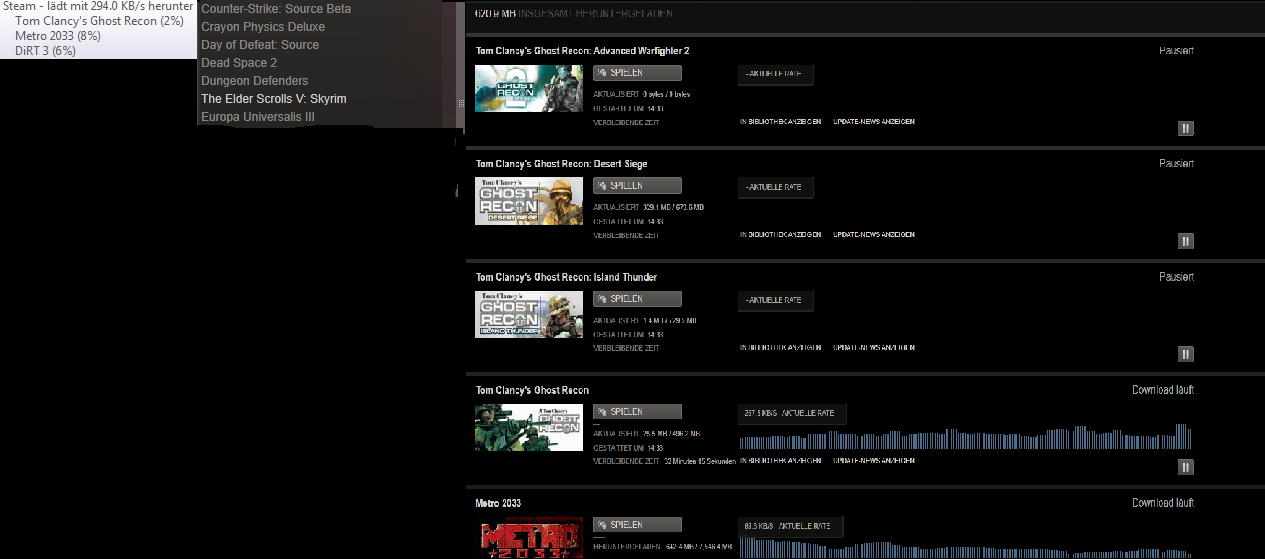Click Metro 2033 68.3 KB/s rate box

[x=790, y=526]
